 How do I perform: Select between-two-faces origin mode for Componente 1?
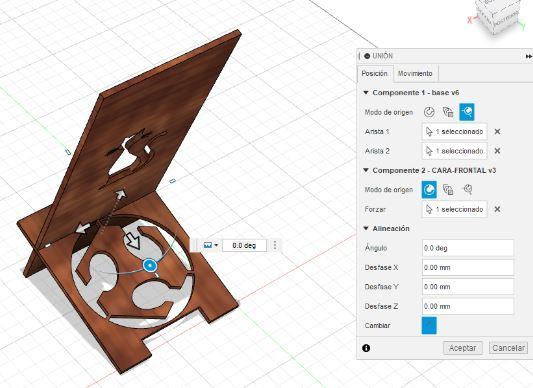point(448,112)
